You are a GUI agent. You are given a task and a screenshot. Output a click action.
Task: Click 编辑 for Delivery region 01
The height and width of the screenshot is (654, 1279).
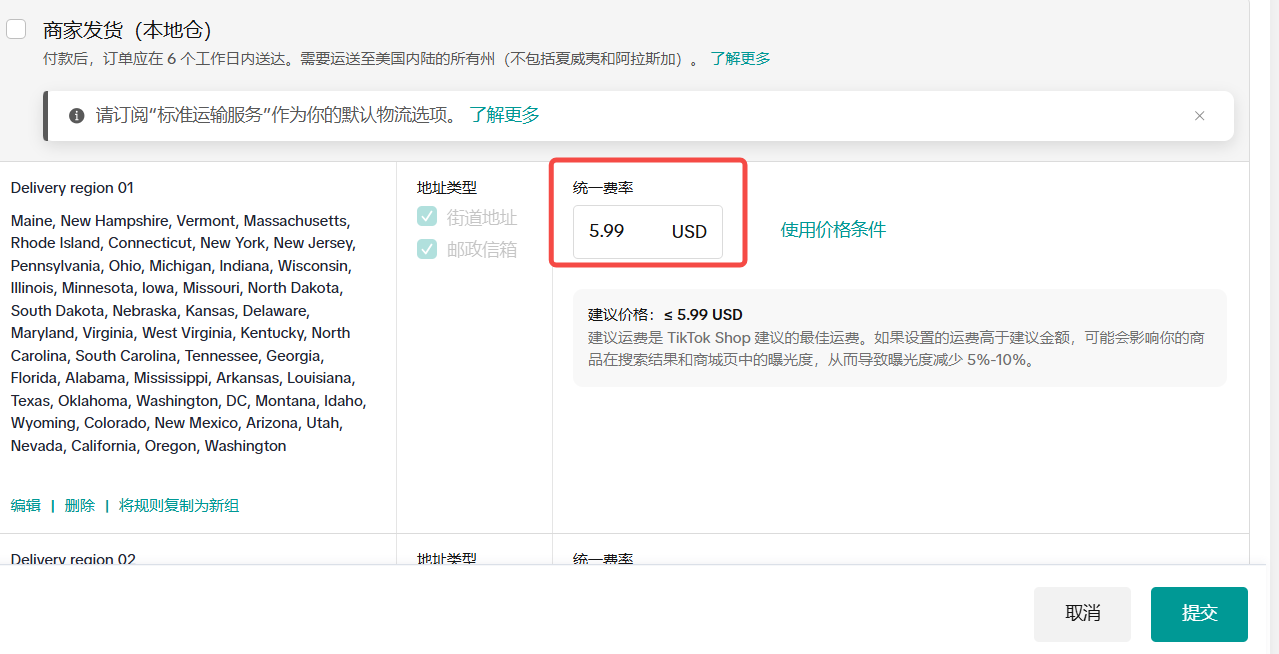(x=26, y=506)
